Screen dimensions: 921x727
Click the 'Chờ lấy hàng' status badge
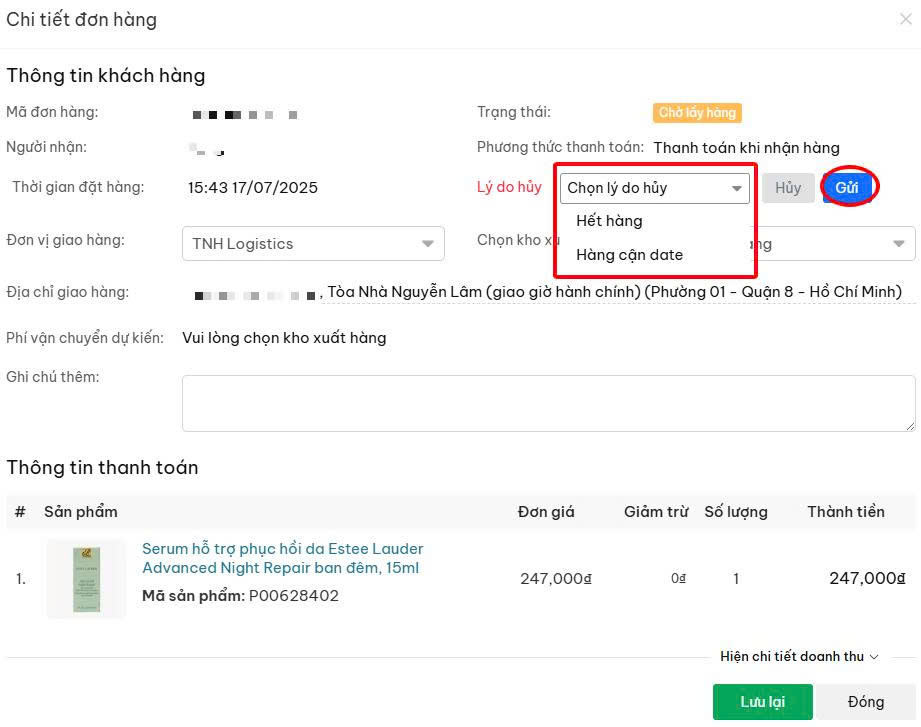coord(697,112)
